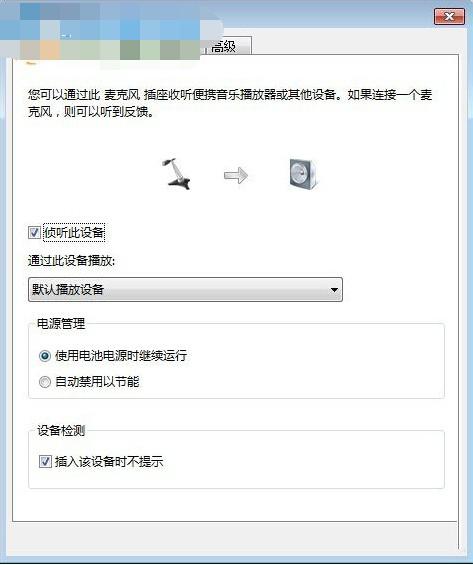Click the 自动禁用以节能 label text

97,382
